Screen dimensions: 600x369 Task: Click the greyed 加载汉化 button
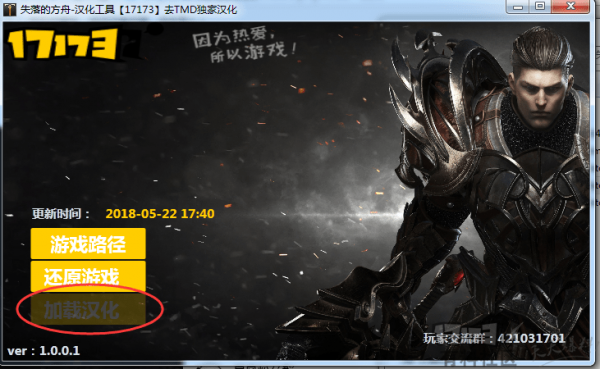88,309
